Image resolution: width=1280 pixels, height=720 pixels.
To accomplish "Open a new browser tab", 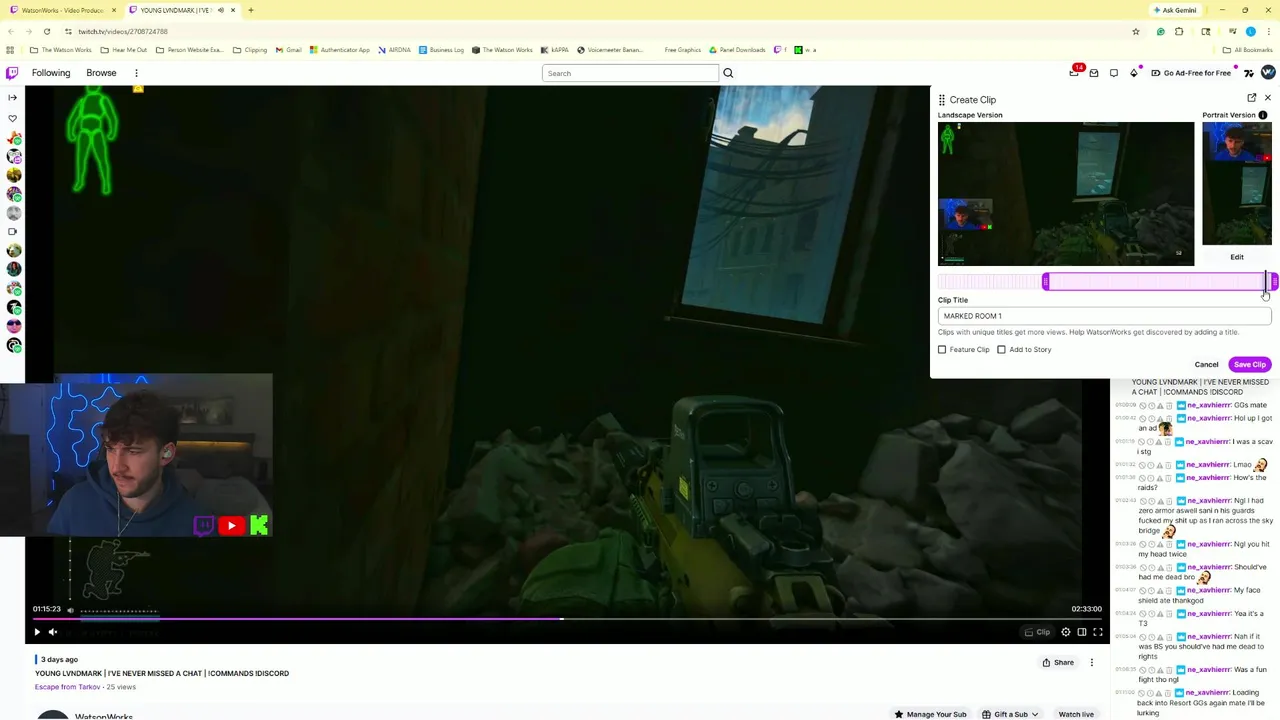I will click(251, 10).
